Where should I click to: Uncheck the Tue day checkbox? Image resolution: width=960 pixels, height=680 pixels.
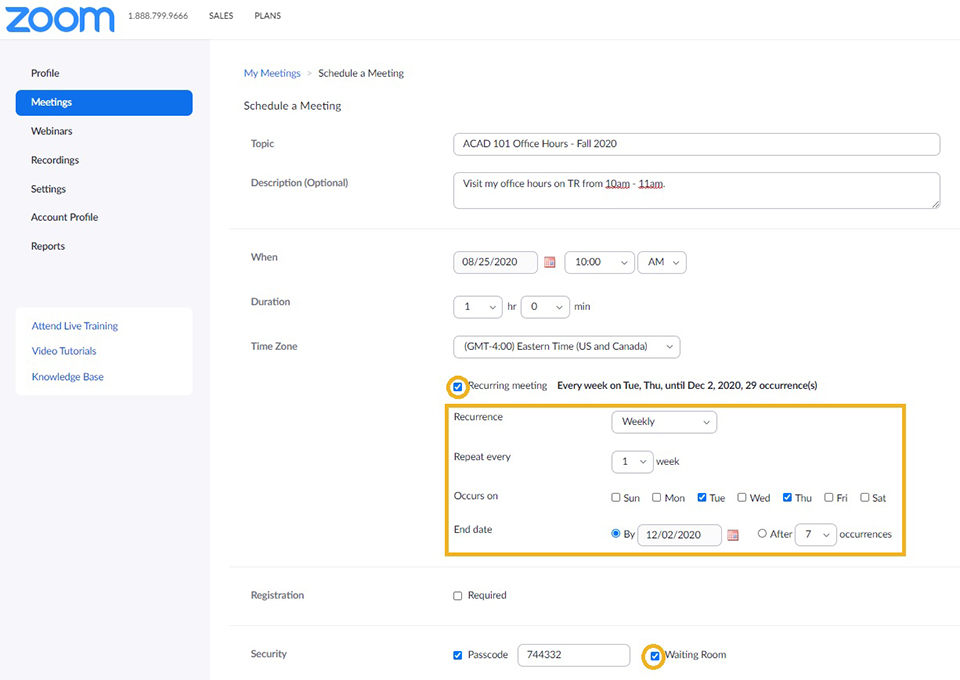pos(702,498)
